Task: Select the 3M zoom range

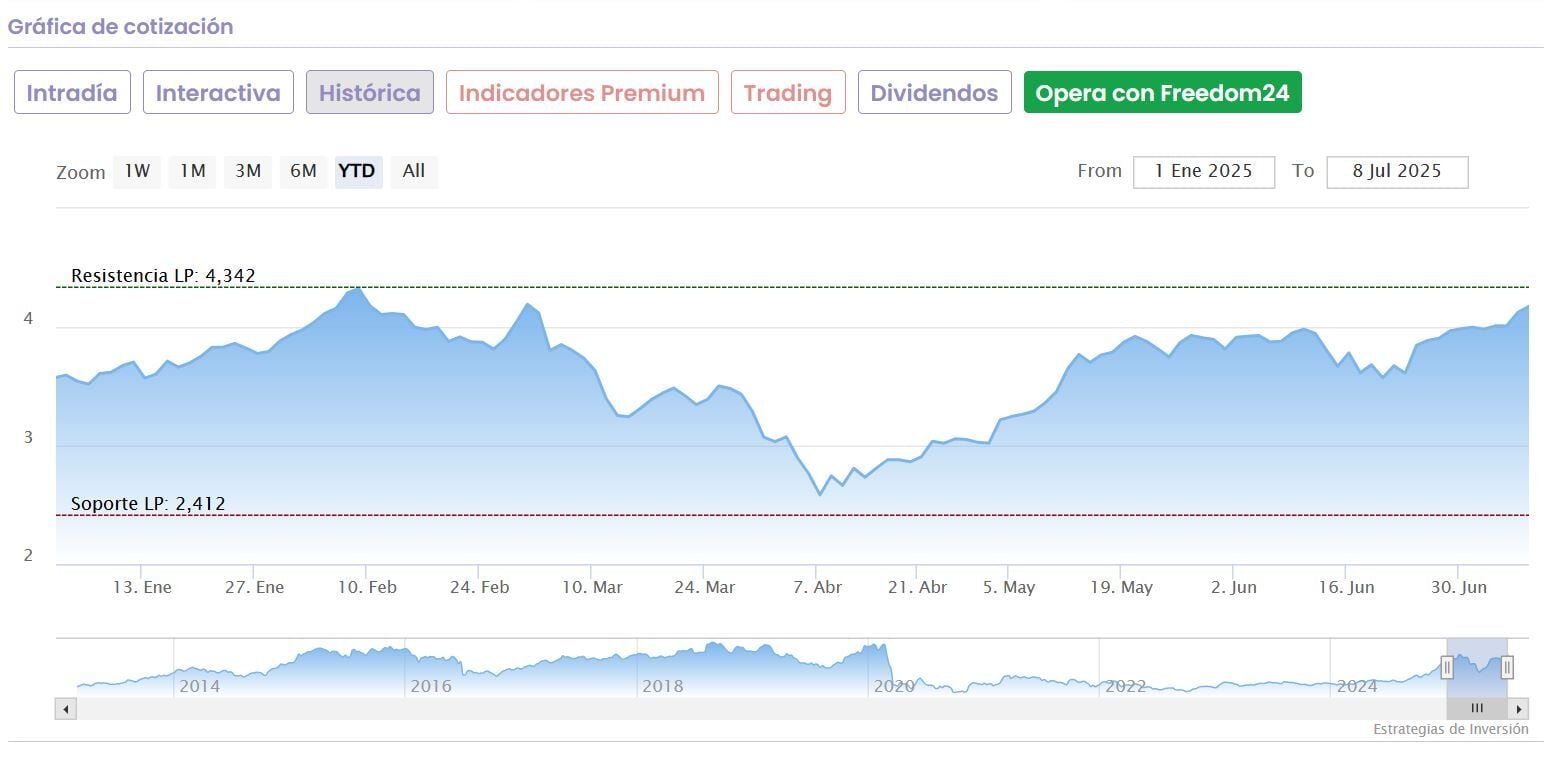Action: point(248,171)
